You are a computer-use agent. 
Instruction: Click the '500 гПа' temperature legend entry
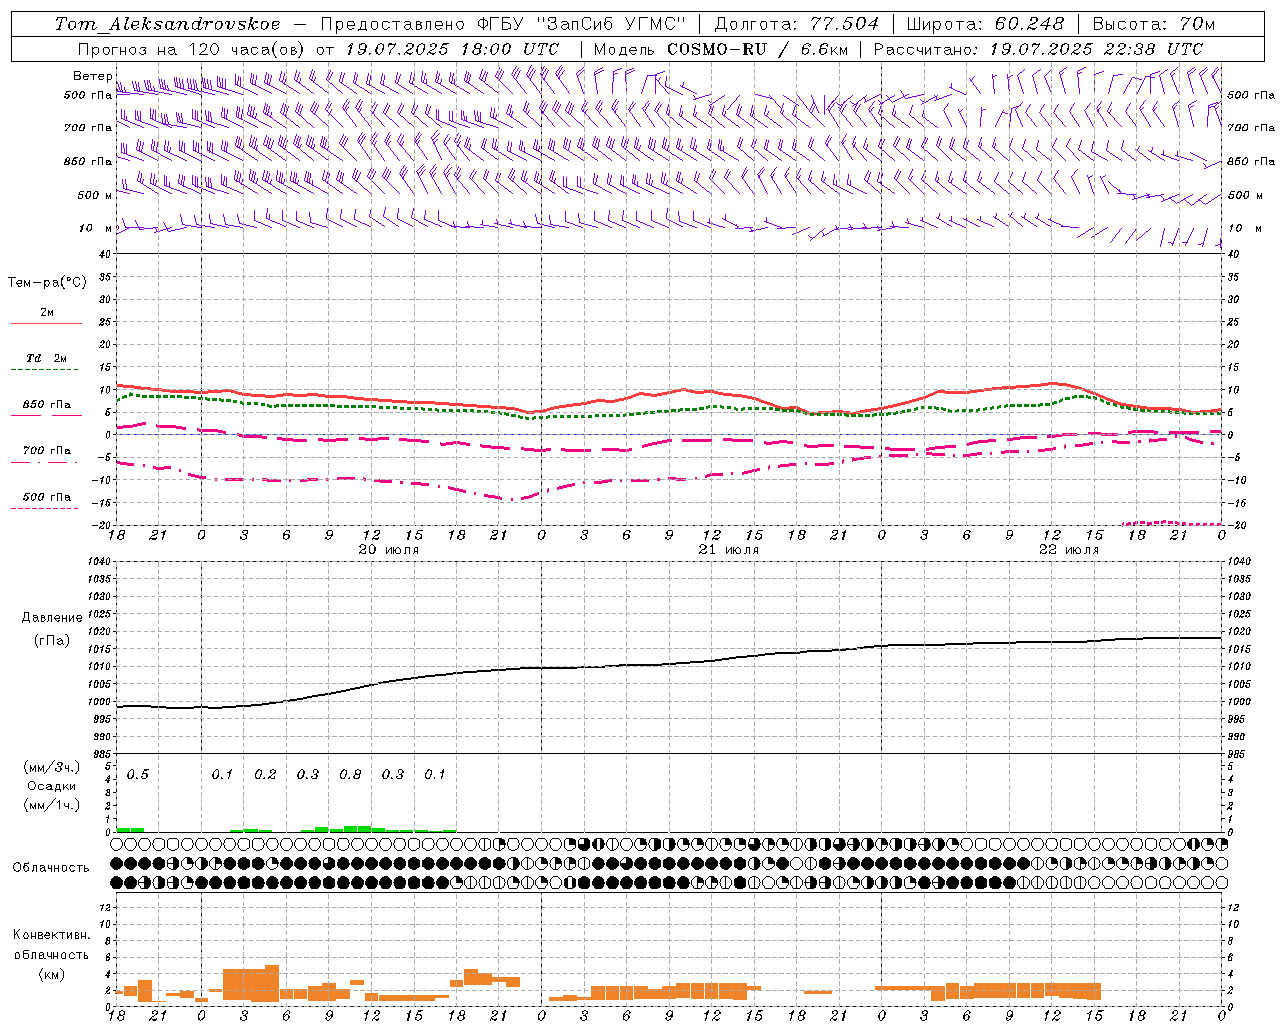point(46,497)
